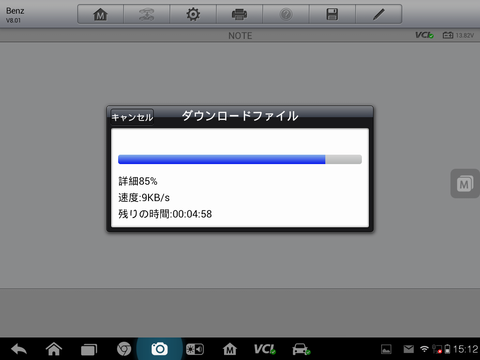Open the brightness and volume shortcut
Image resolution: width=480 pixels, height=360 pixels.
click(x=195, y=349)
